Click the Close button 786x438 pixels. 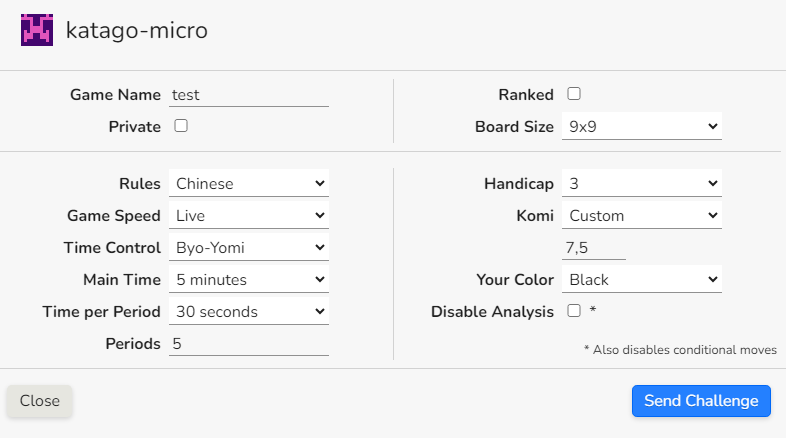tap(40, 401)
